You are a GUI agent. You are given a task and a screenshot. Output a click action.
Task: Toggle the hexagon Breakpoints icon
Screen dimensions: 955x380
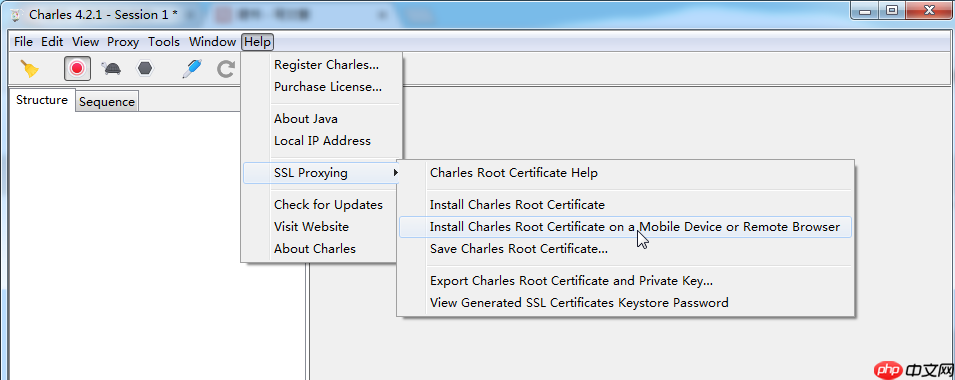(x=144, y=68)
